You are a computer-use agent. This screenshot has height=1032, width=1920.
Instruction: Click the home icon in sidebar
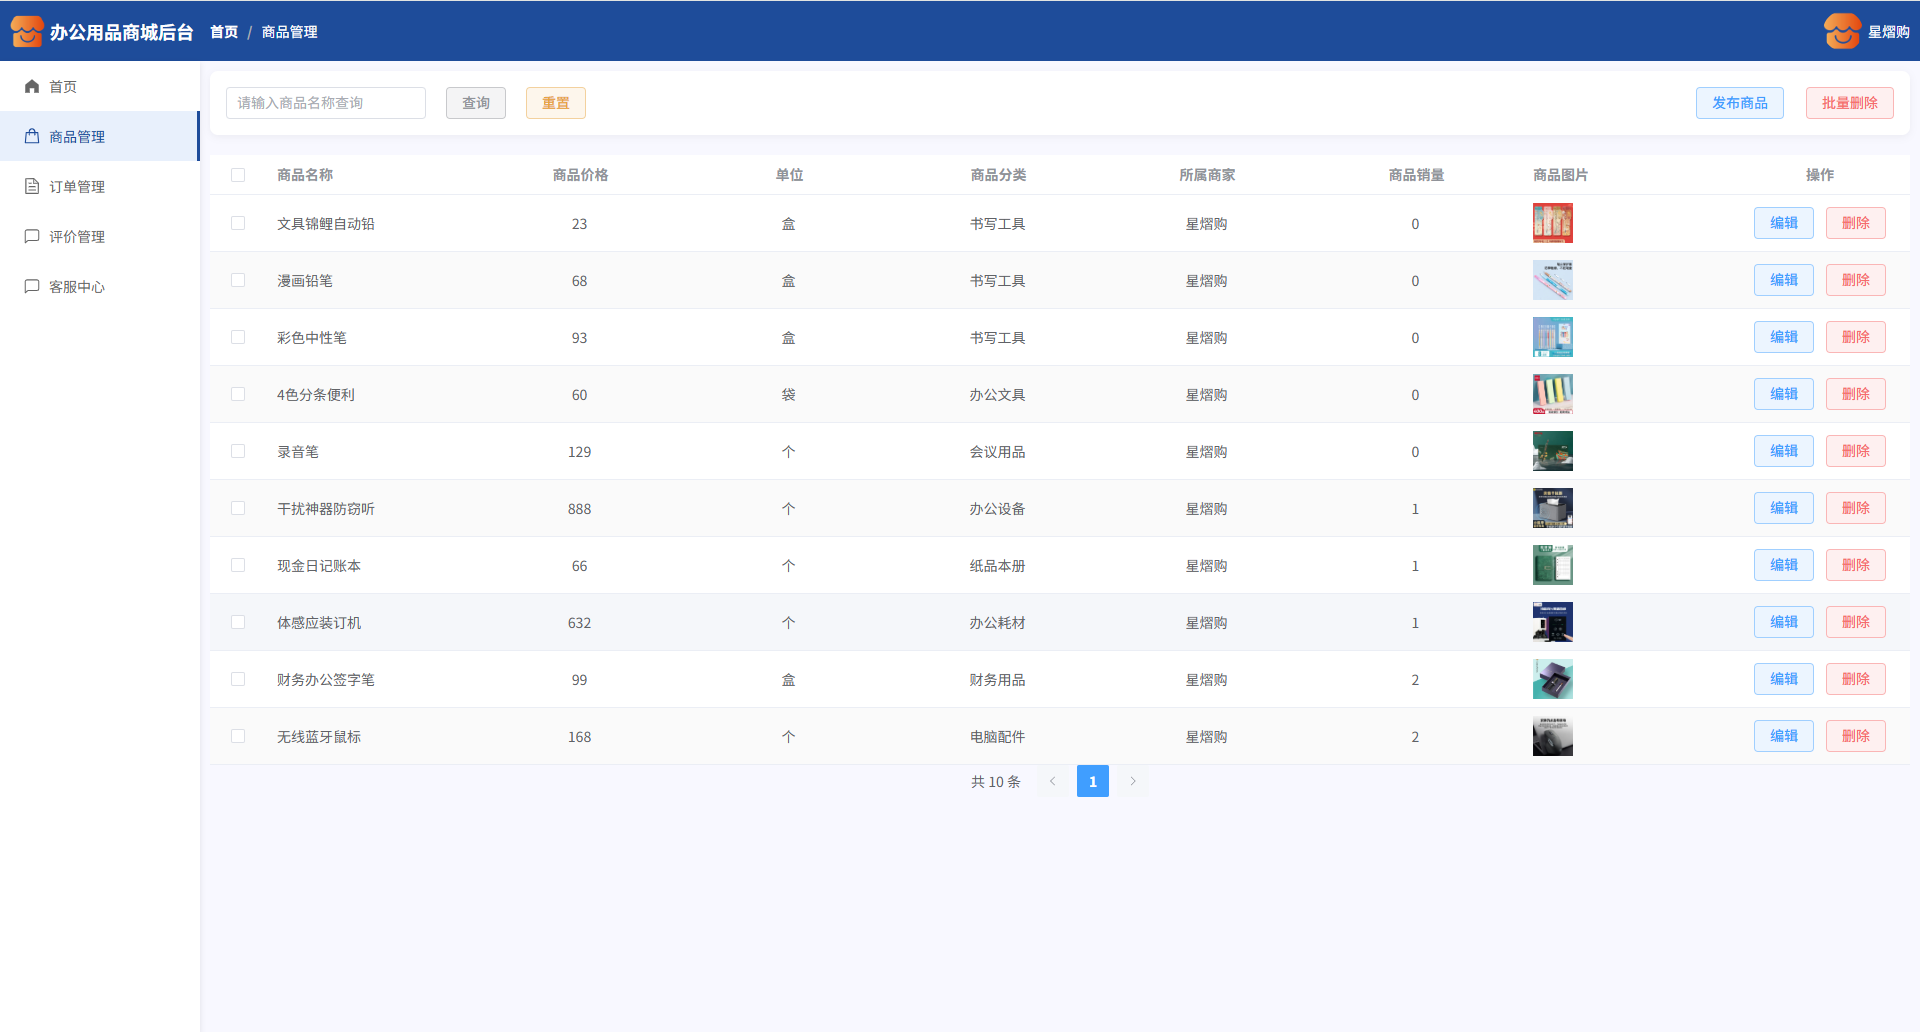pyautogui.click(x=32, y=87)
